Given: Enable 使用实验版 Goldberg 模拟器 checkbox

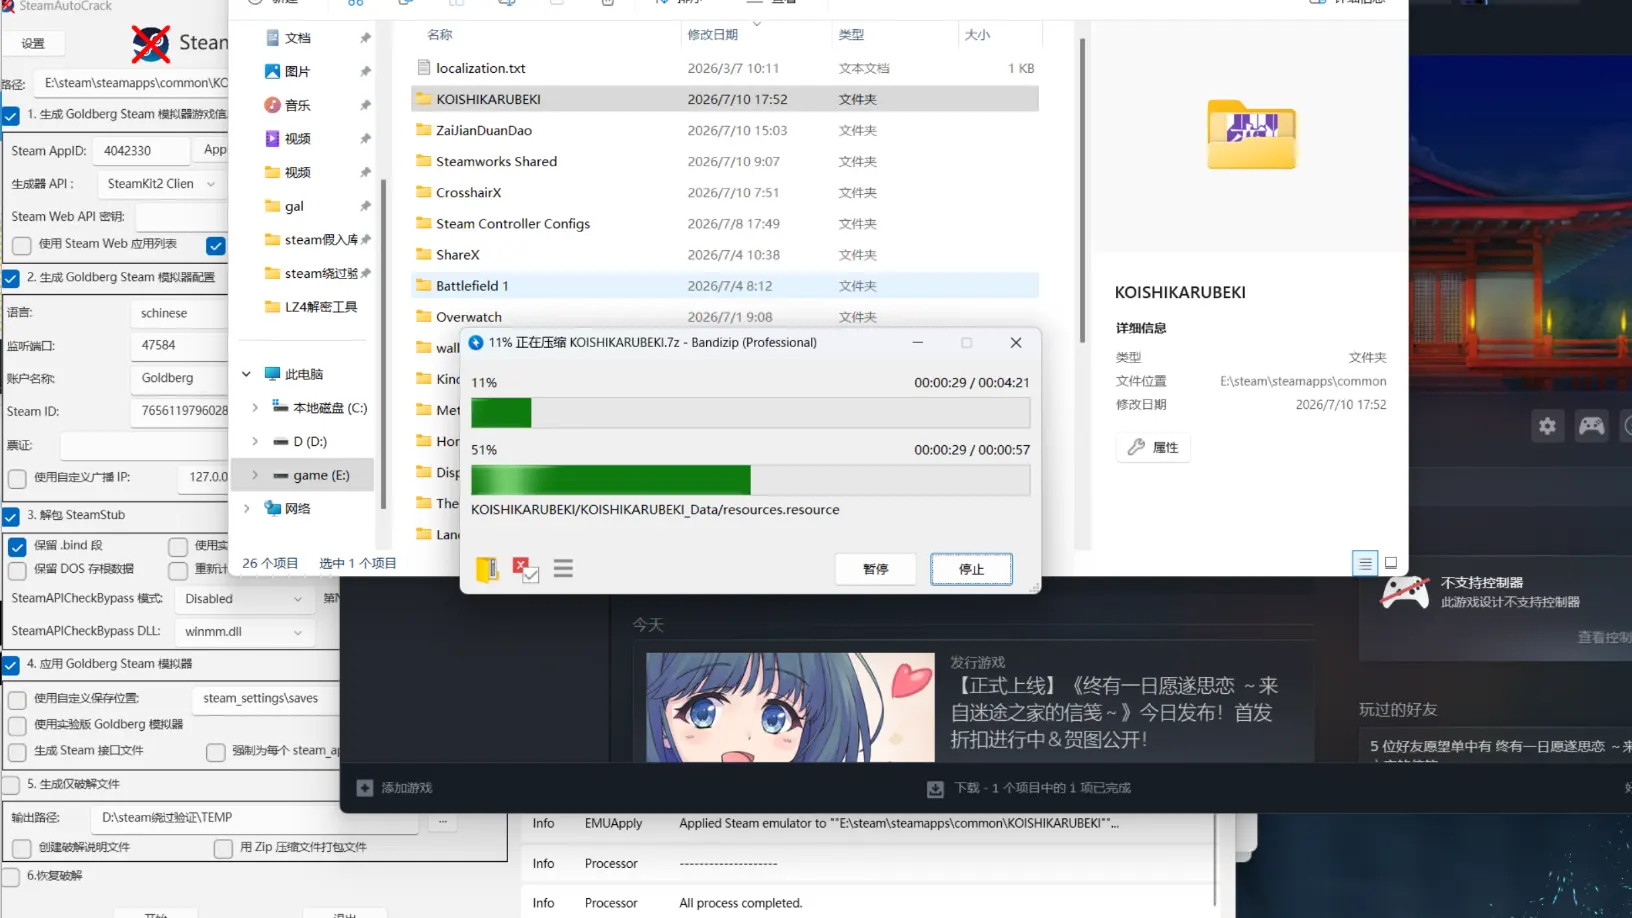Looking at the screenshot, I should click(x=17, y=725).
